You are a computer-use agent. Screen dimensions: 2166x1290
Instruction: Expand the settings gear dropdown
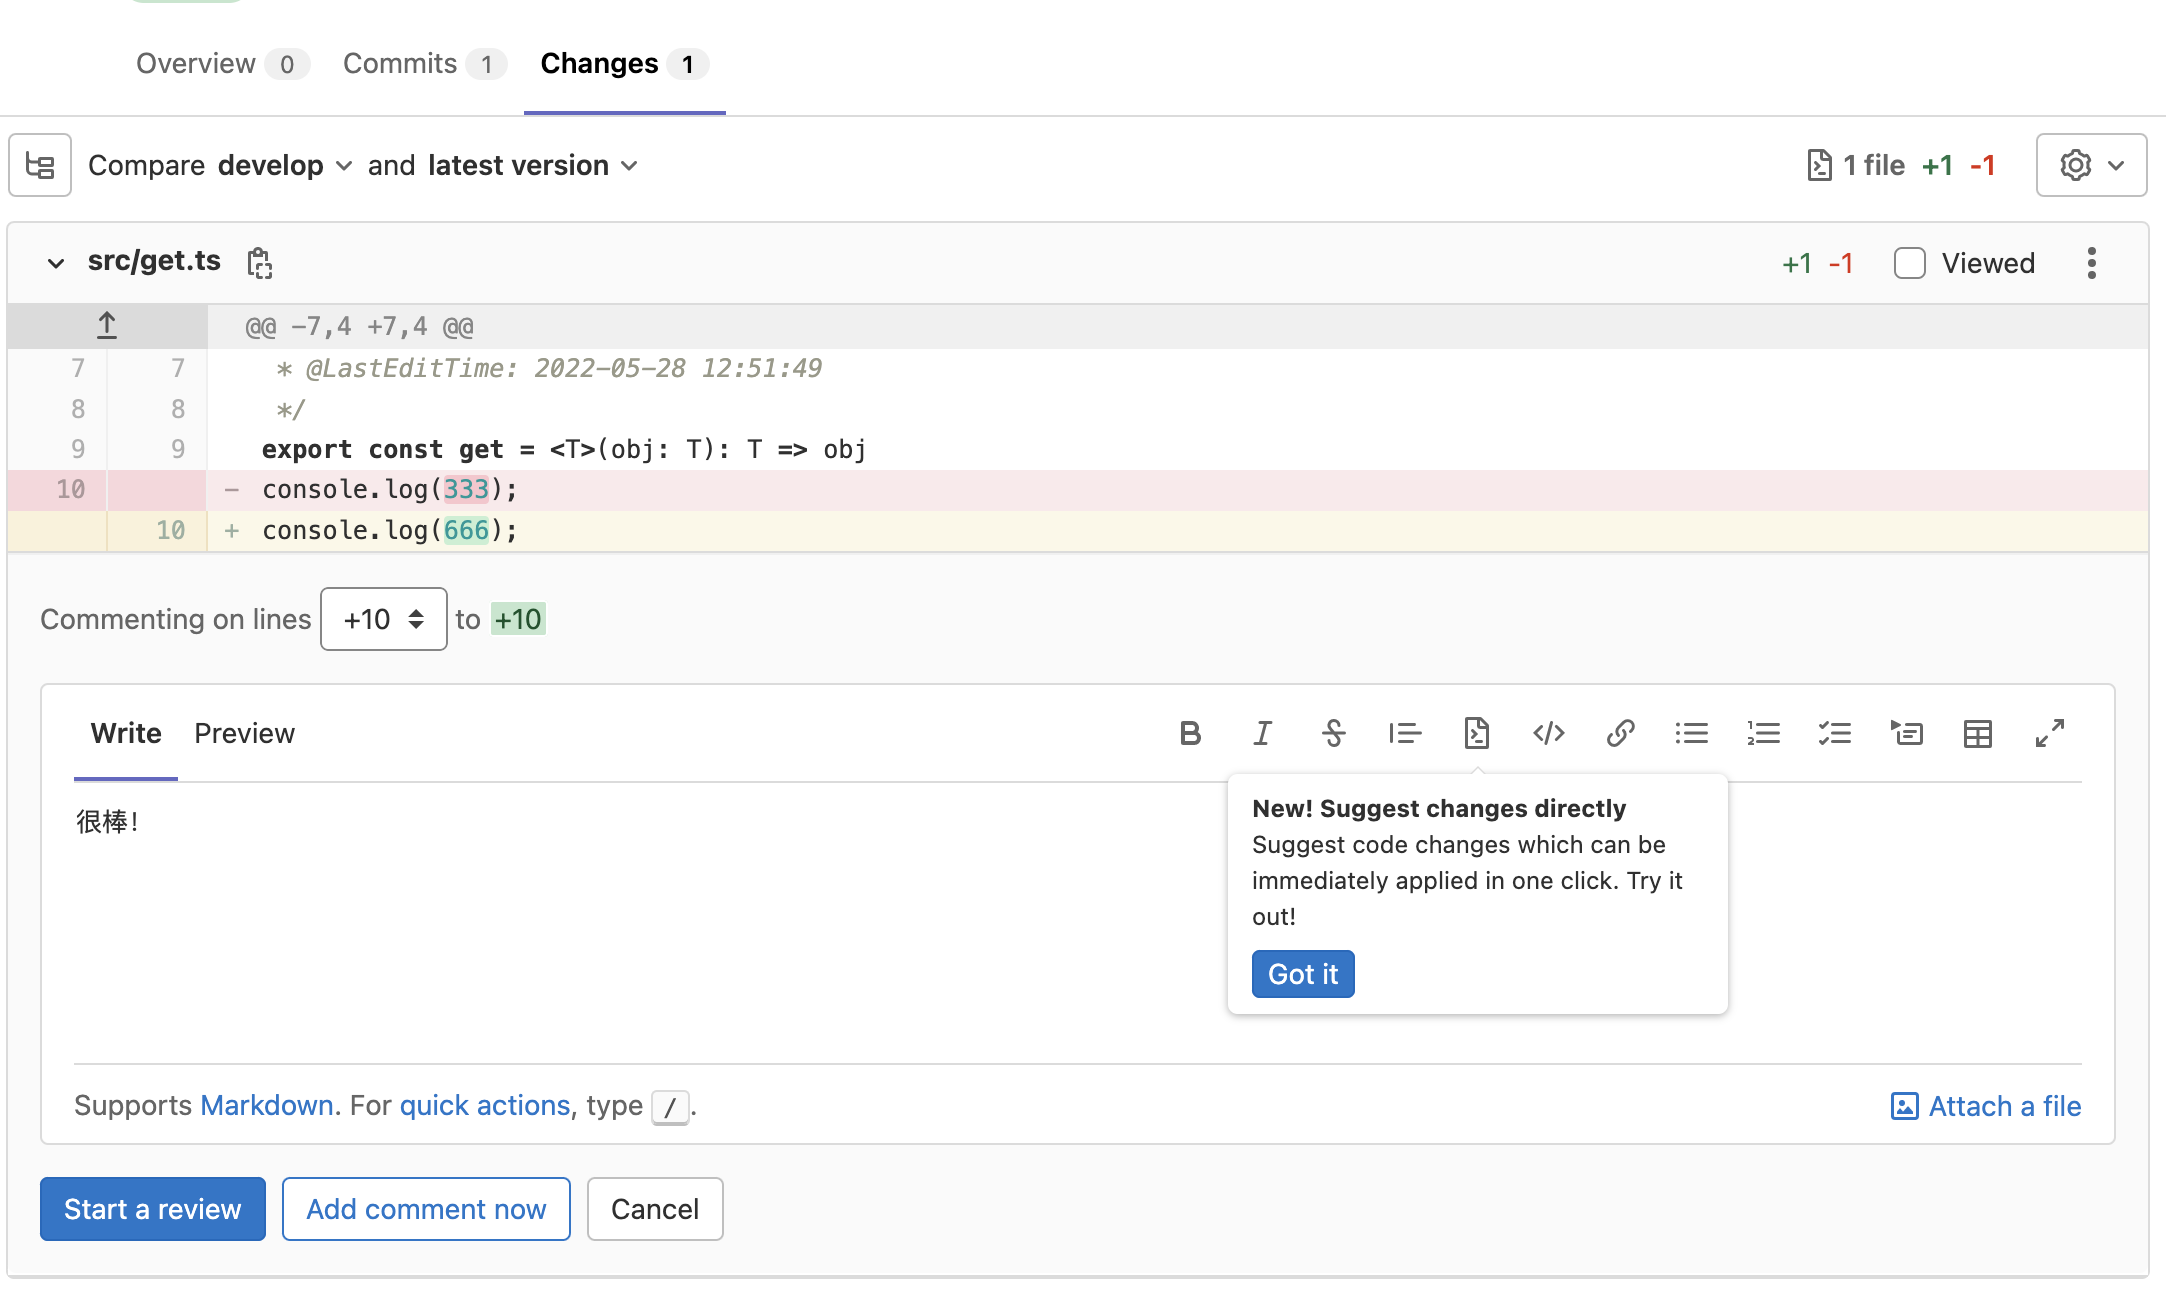2091,164
